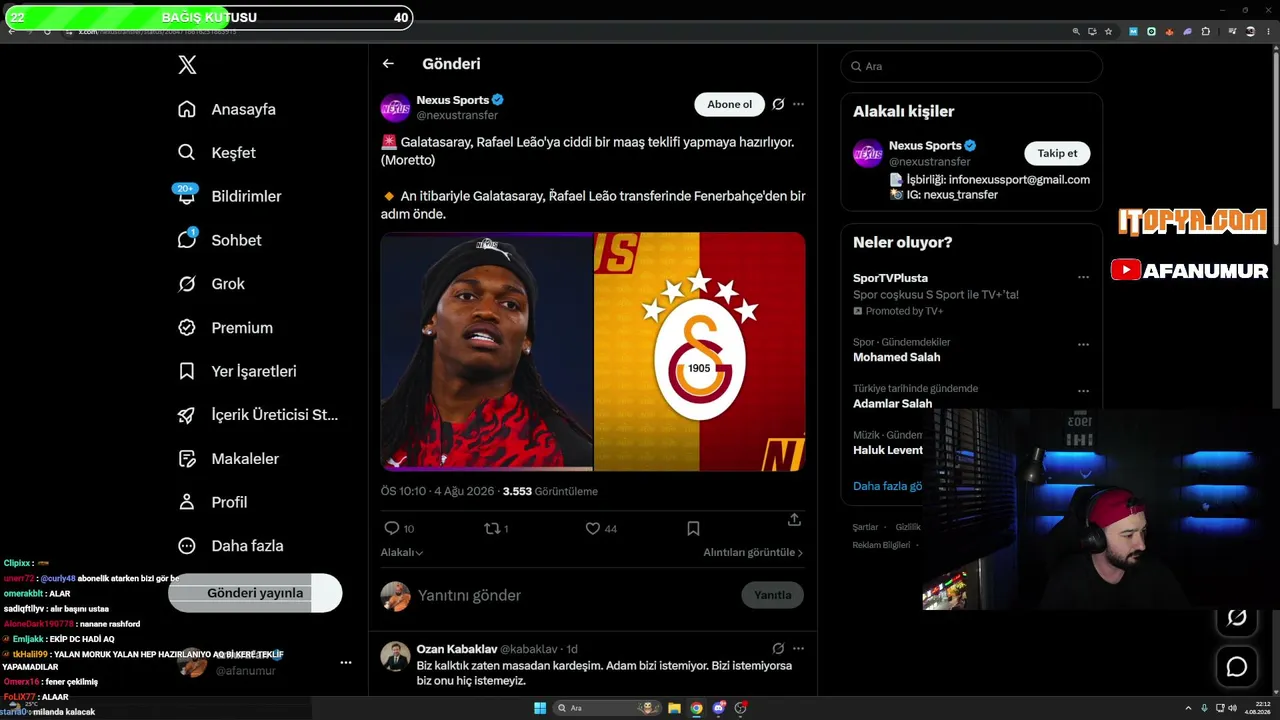
Task: Open the Chrome three-dot menu
Action: click(1268, 31)
